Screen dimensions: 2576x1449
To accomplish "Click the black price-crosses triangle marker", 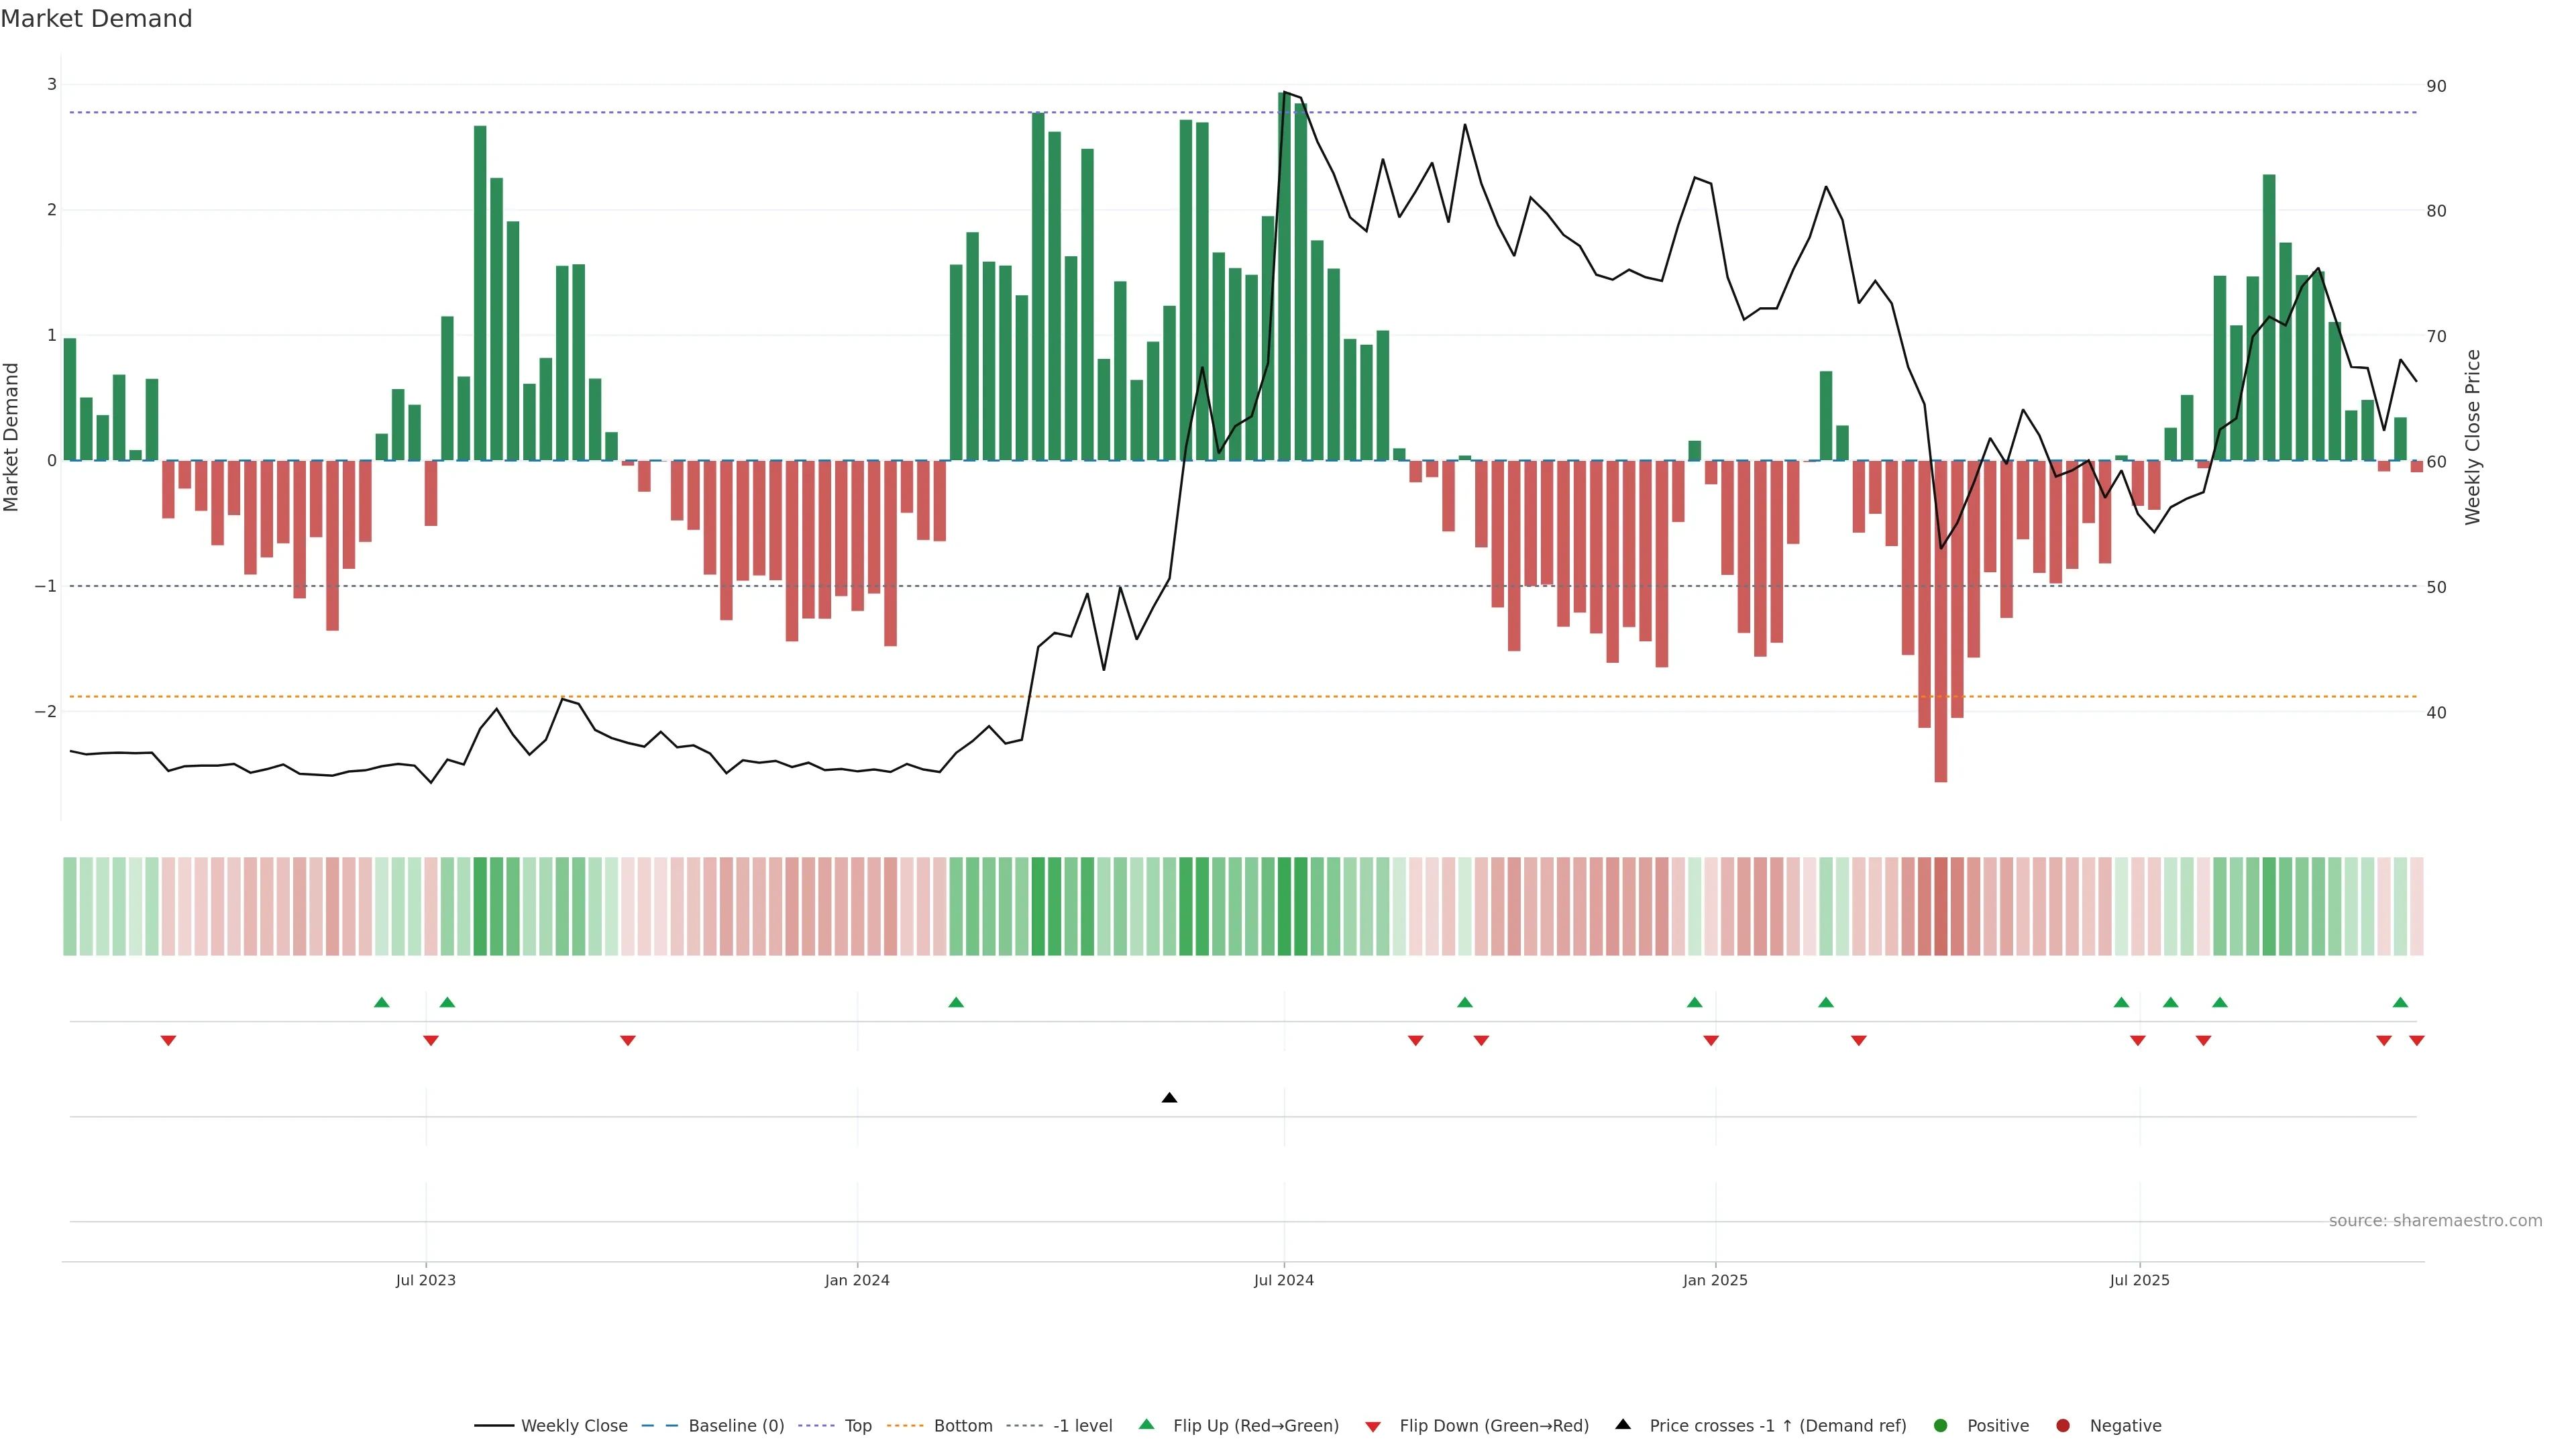I will point(1169,1098).
